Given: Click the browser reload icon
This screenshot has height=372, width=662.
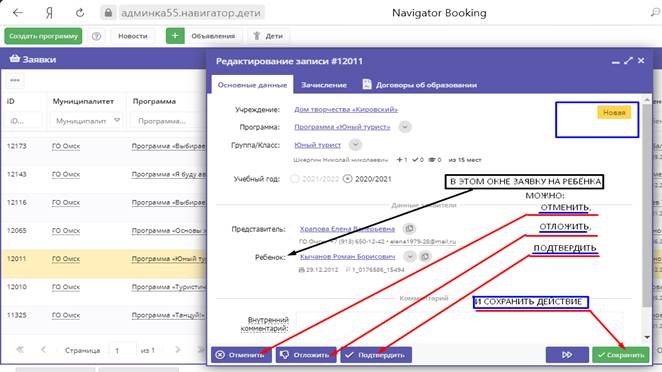Looking at the screenshot, I should [80, 13].
